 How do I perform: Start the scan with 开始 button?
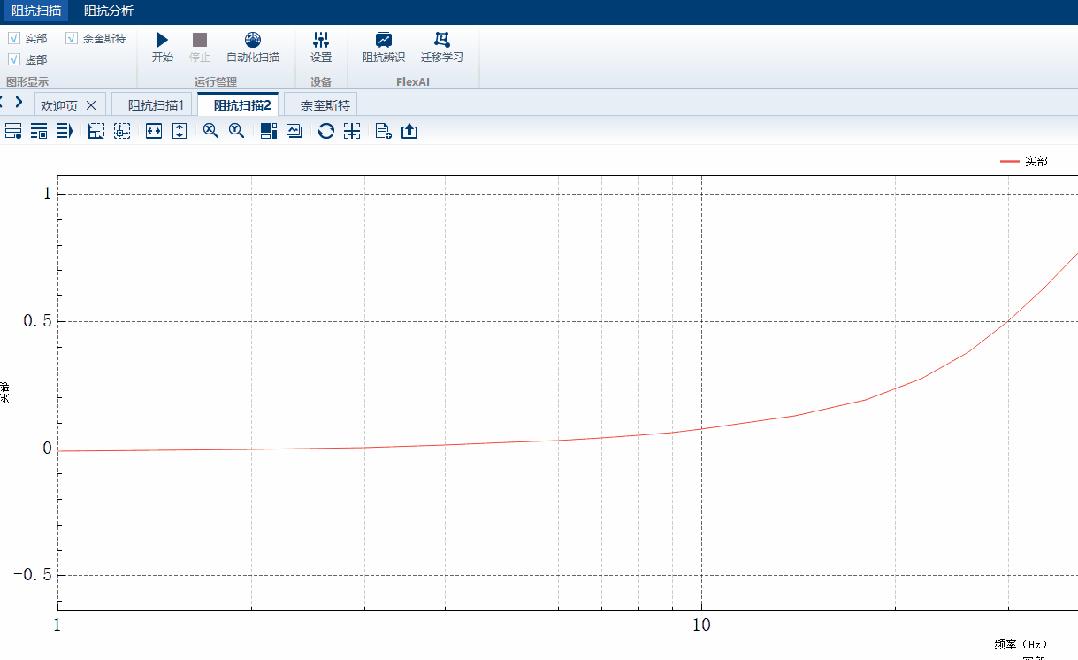pos(162,48)
